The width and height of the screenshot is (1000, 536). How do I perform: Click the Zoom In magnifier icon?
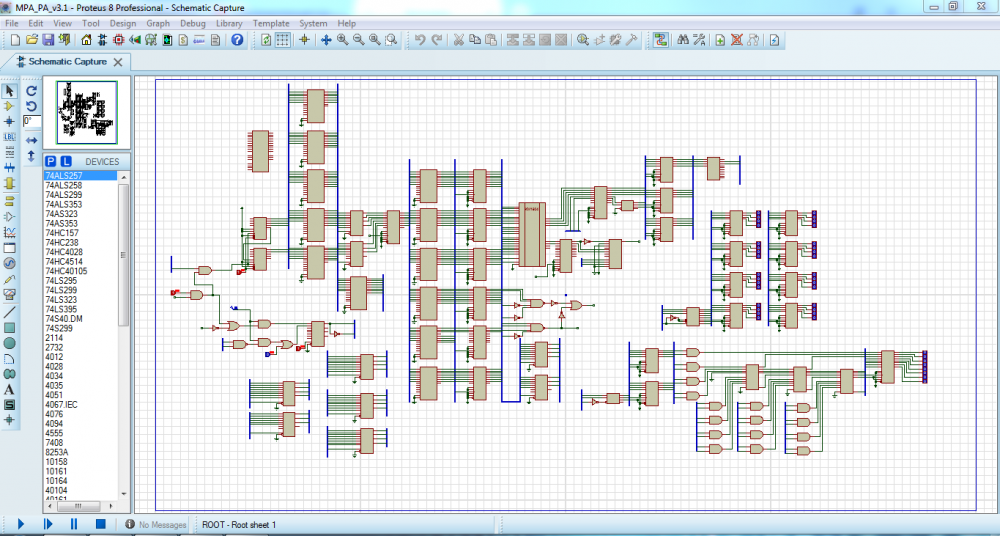pos(342,40)
